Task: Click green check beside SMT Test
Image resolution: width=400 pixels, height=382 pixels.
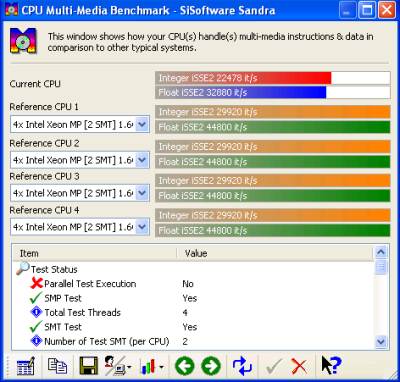Action: (36, 327)
